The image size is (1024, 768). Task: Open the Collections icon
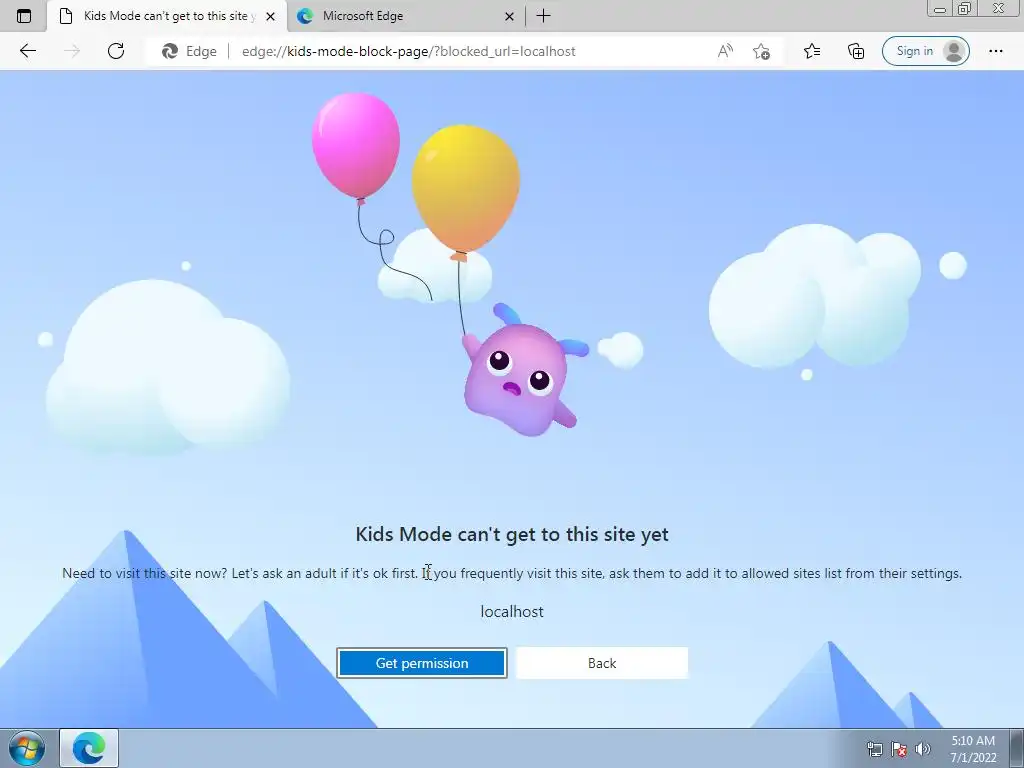(x=856, y=51)
